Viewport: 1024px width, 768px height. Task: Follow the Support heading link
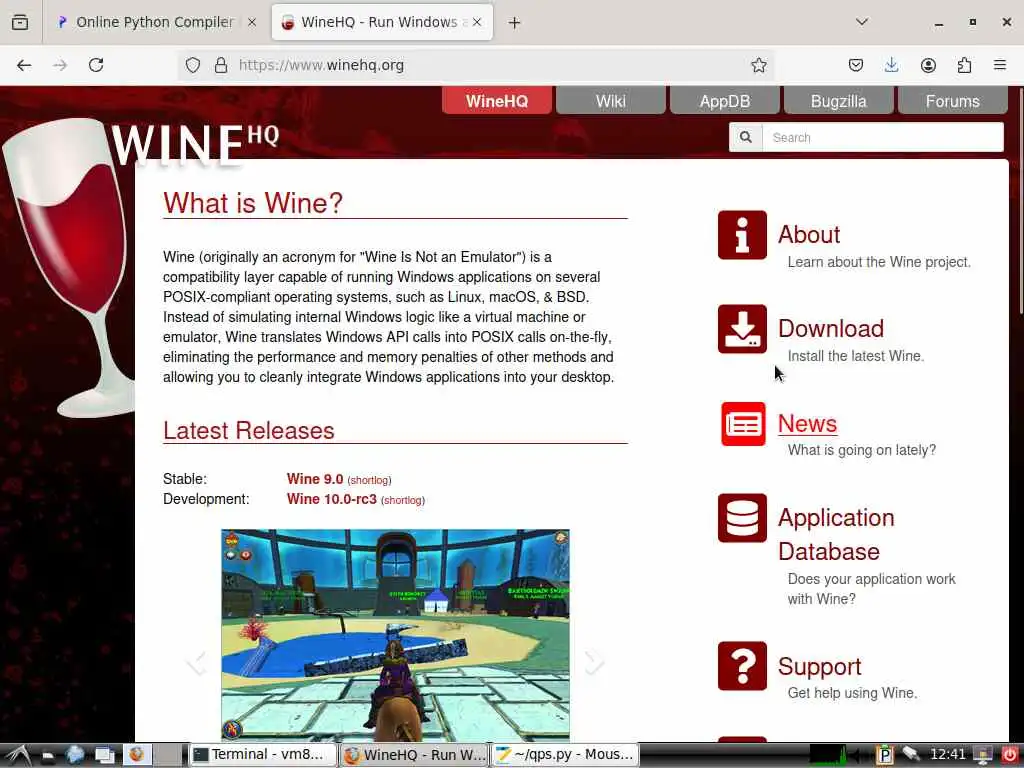point(820,666)
